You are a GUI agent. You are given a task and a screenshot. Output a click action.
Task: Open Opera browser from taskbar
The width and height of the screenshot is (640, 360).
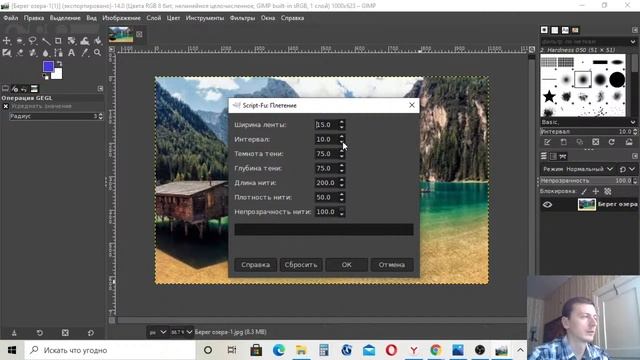pyautogui.click(x=391, y=350)
